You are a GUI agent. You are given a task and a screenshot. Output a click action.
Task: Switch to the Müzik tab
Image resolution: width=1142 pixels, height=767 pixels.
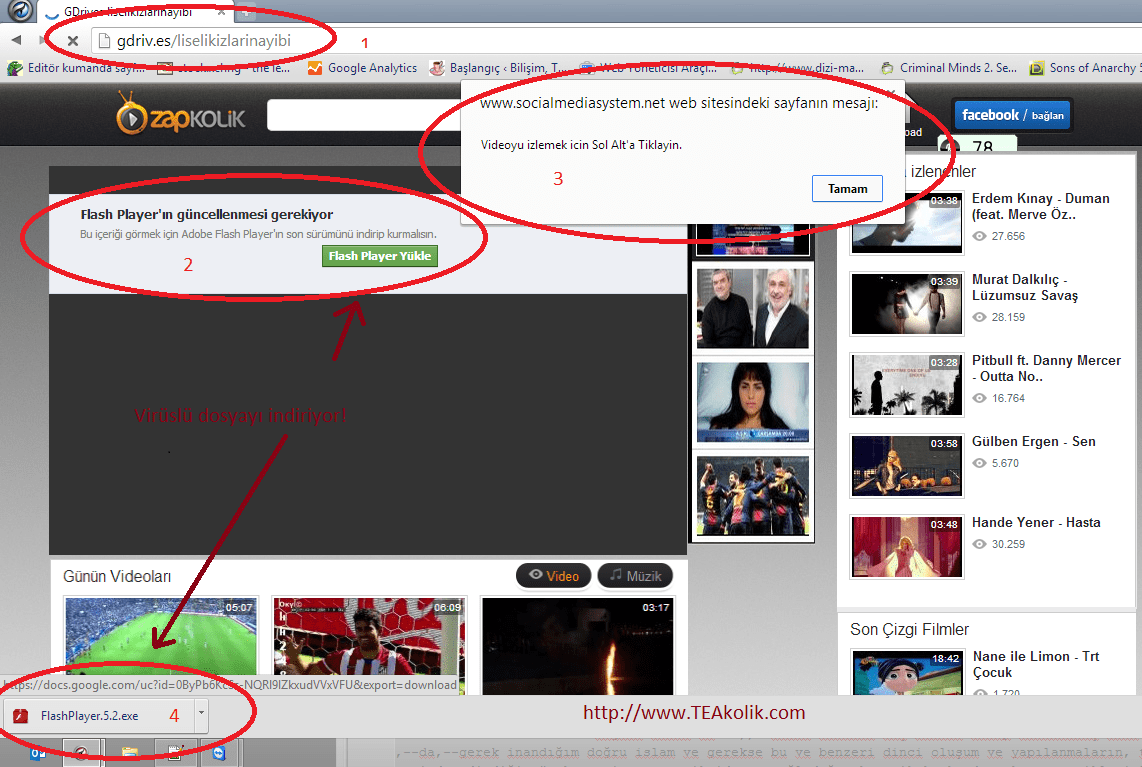635,575
